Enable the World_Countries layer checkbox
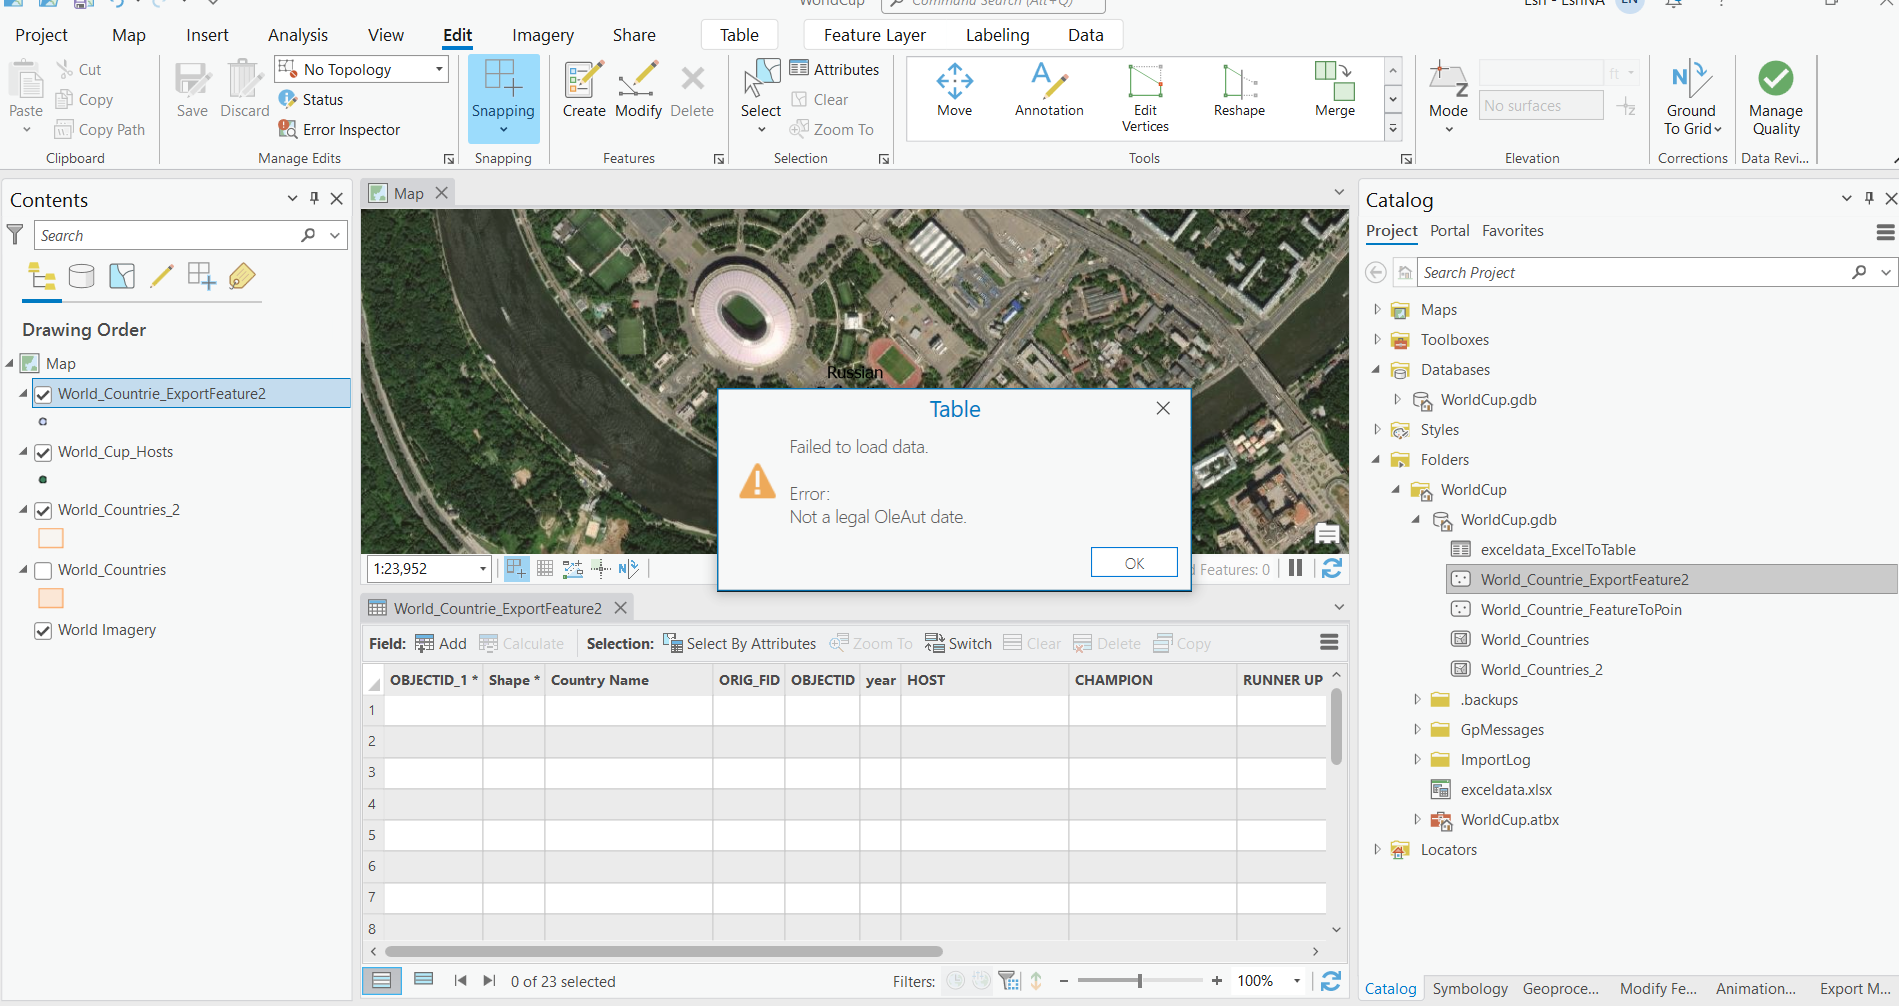 pyautogui.click(x=43, y=570)
